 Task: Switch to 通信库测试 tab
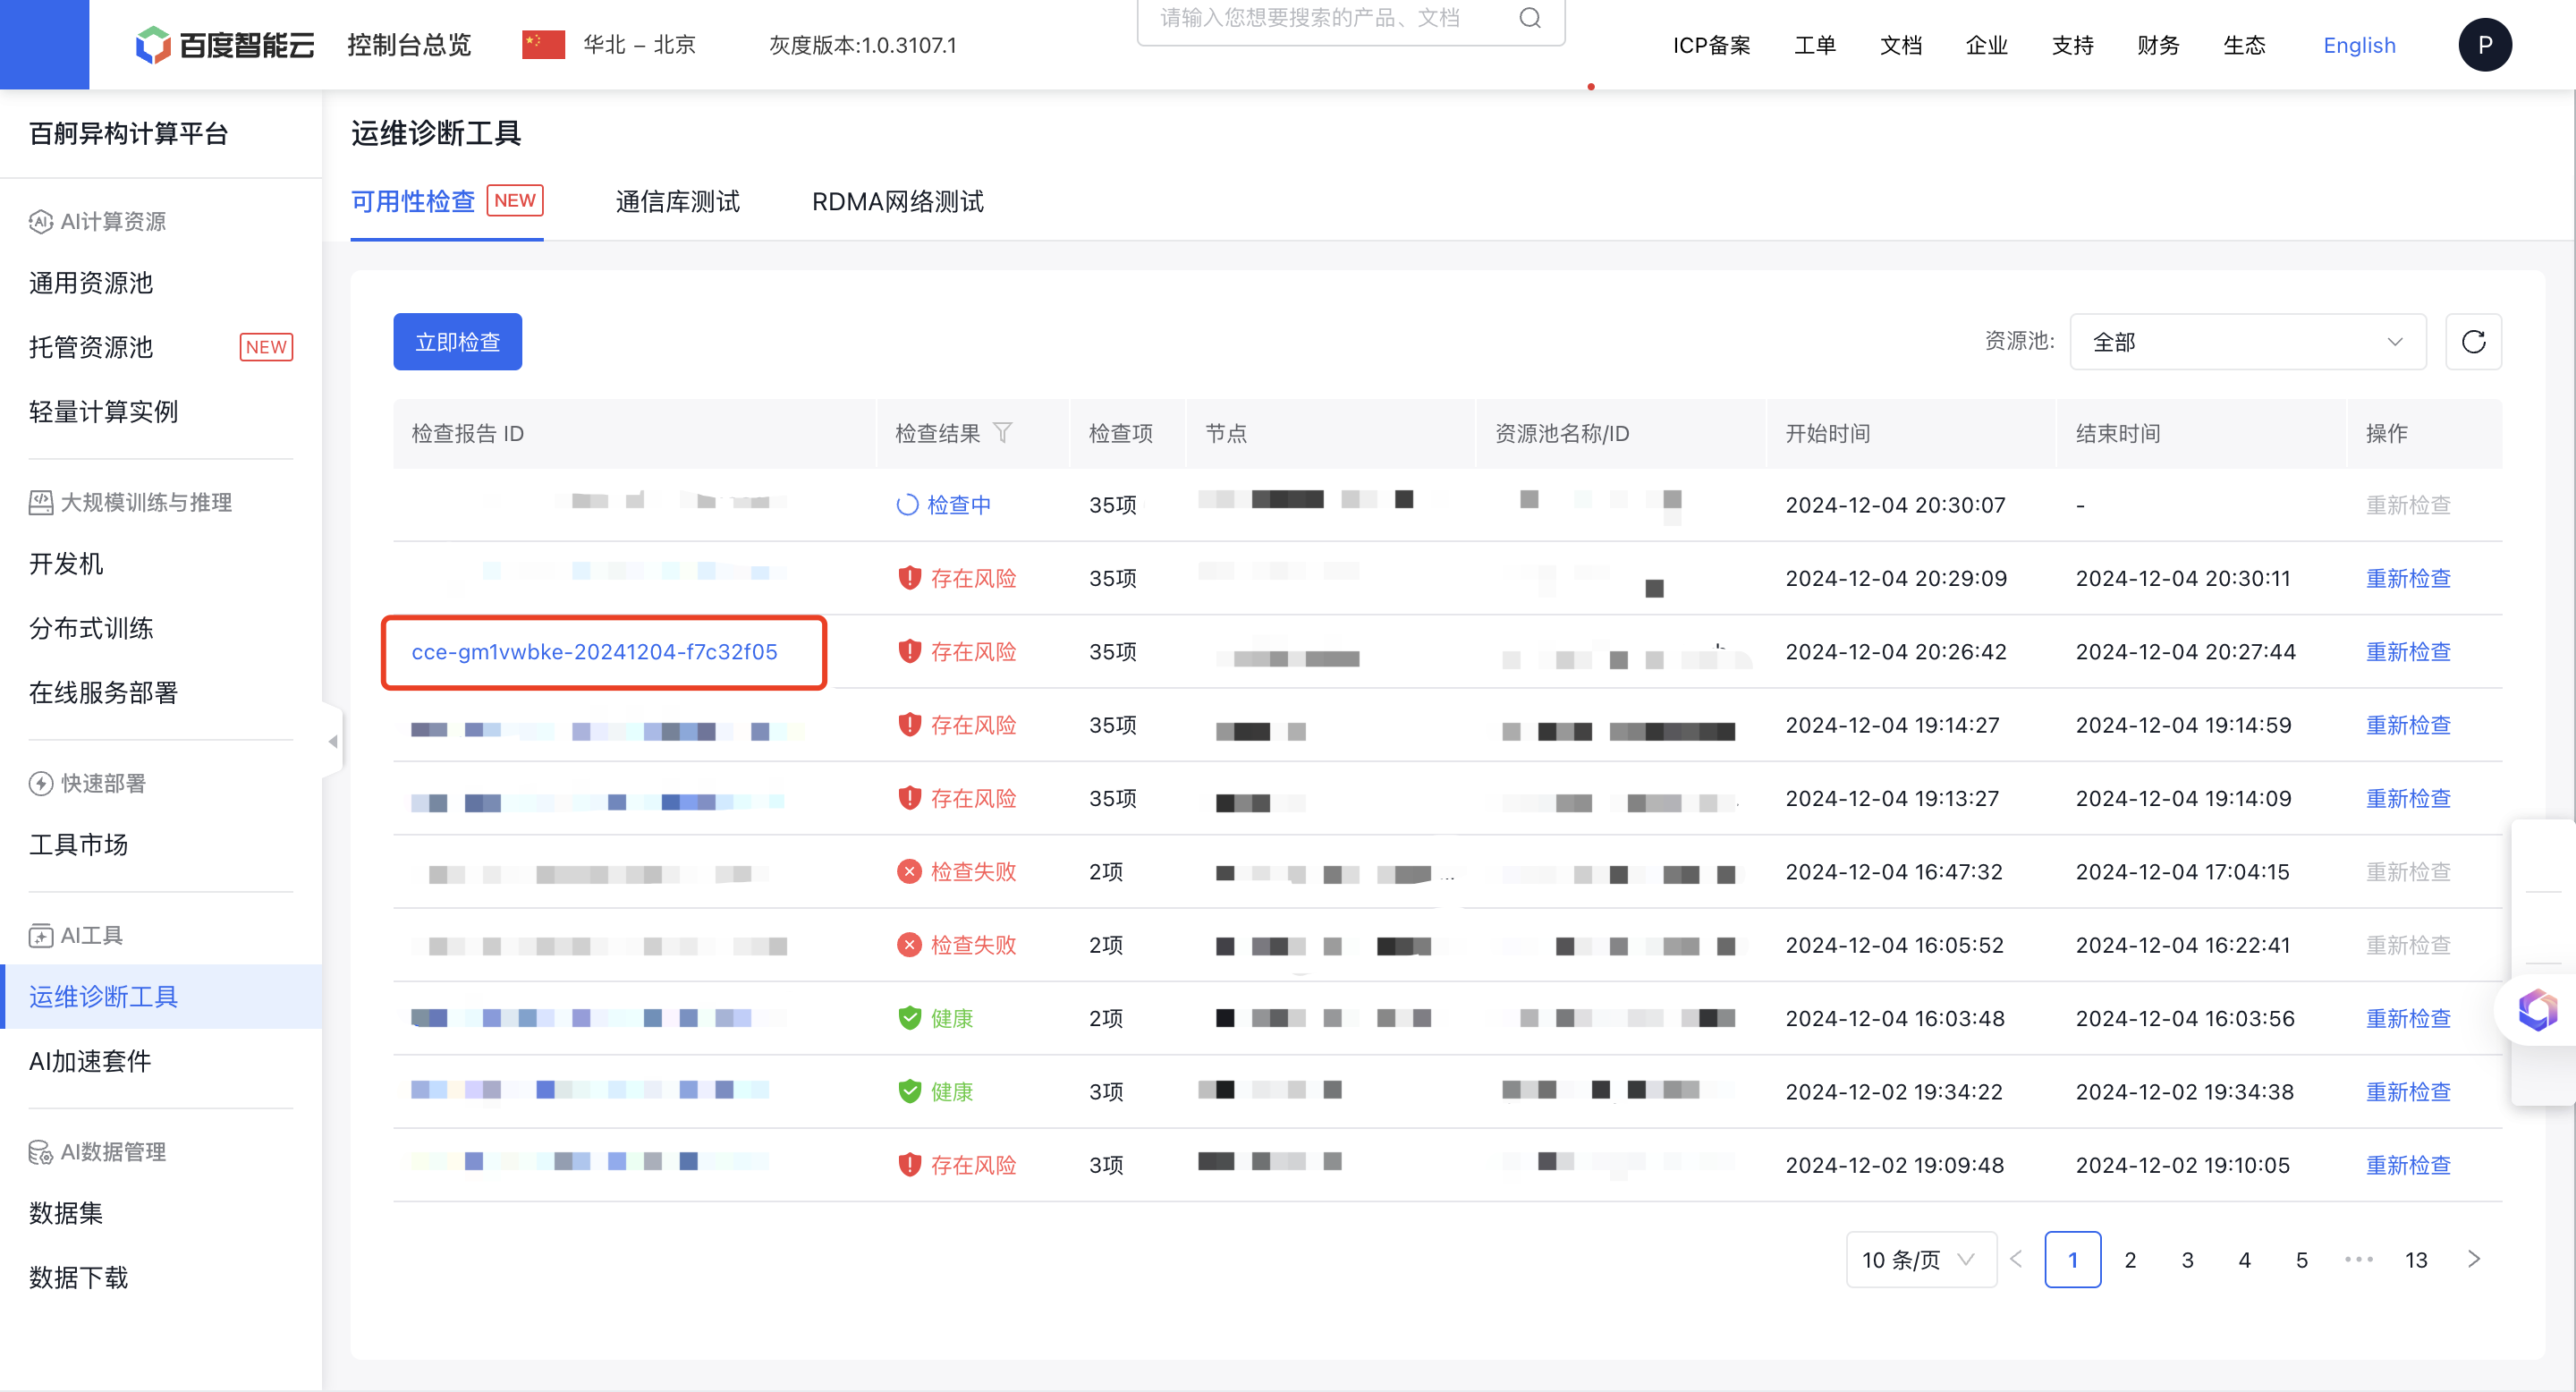677,201
